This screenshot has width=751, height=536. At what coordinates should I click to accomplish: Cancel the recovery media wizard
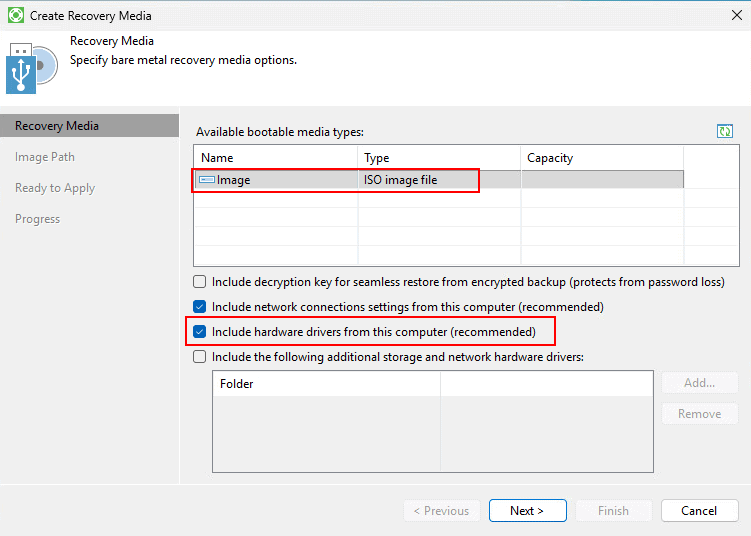(699, 511)
